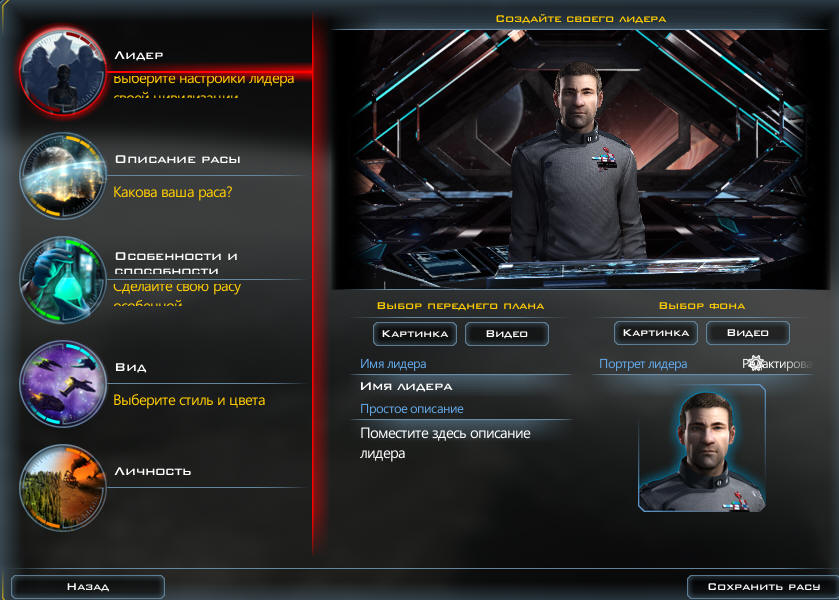Switch to the Описание расы section
Viewport: 839px width, 600px height.
click(178, 160)
